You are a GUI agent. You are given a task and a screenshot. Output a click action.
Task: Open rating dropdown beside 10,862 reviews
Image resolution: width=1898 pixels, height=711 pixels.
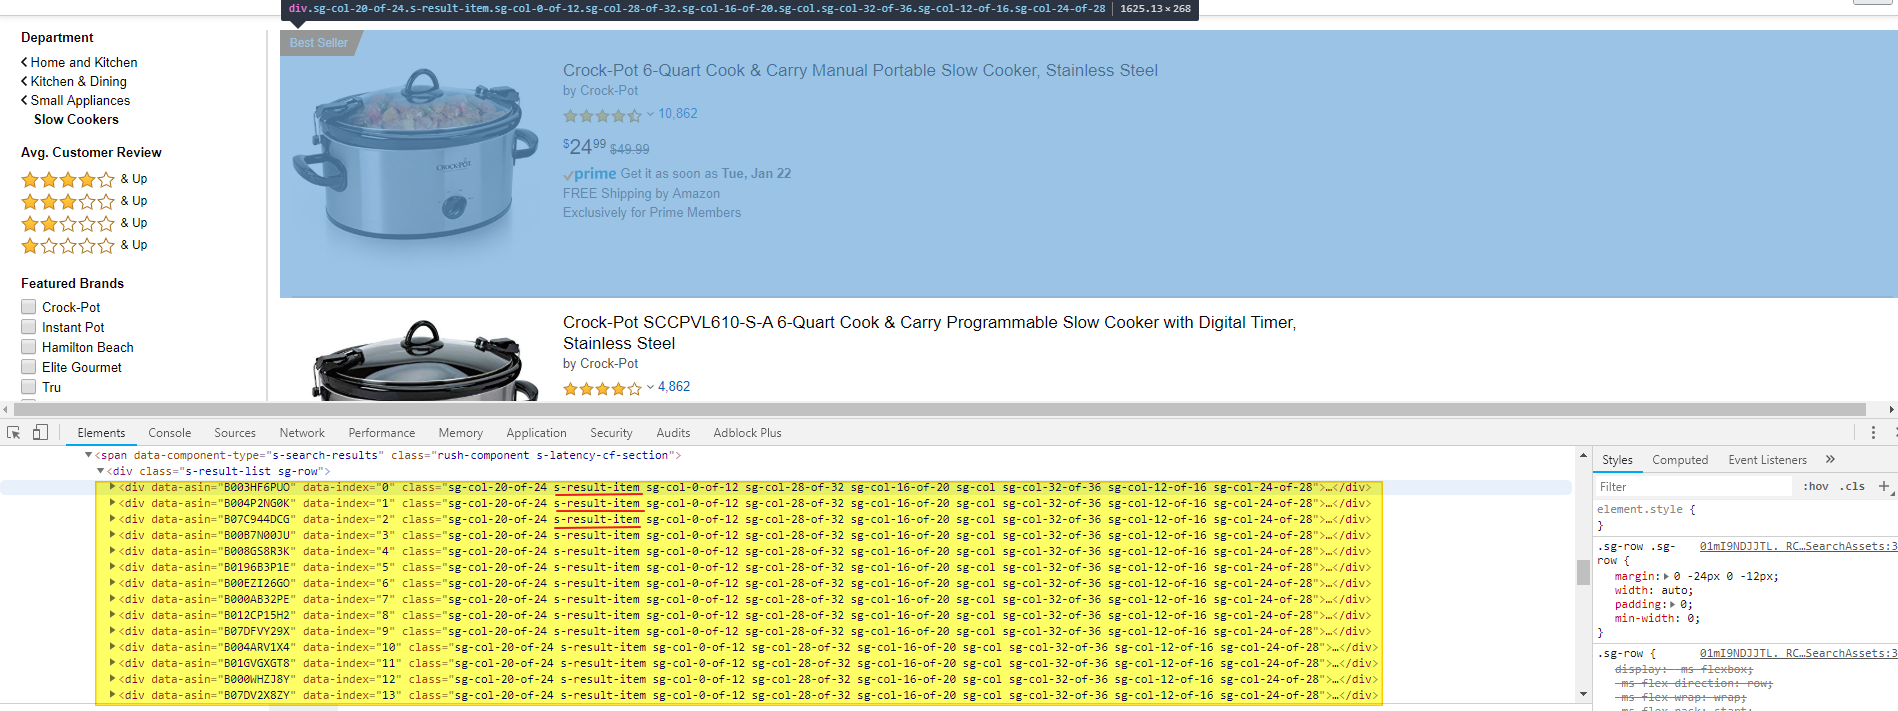[x=650, y=114]
